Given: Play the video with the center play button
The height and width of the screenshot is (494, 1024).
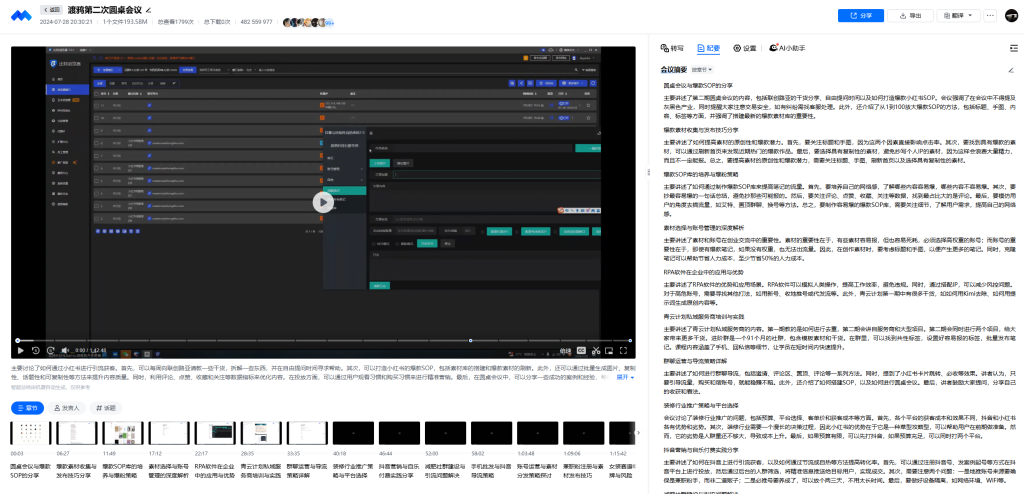Looking at the screenshot, I should point(323,202).
